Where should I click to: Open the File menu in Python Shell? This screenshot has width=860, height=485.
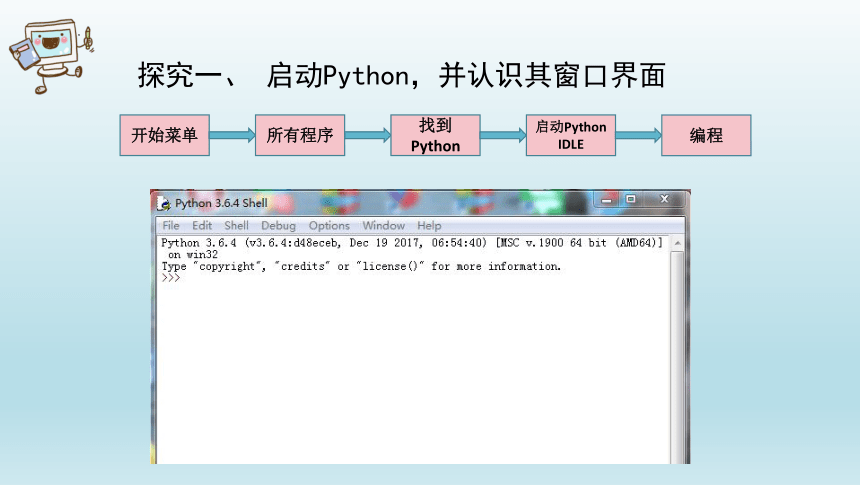coord(171,225)
